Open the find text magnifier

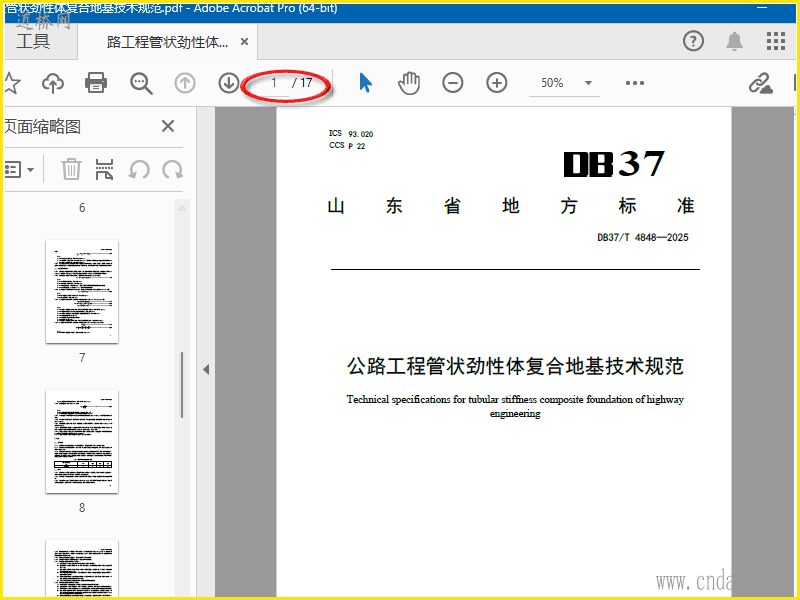tap(141, 83)
